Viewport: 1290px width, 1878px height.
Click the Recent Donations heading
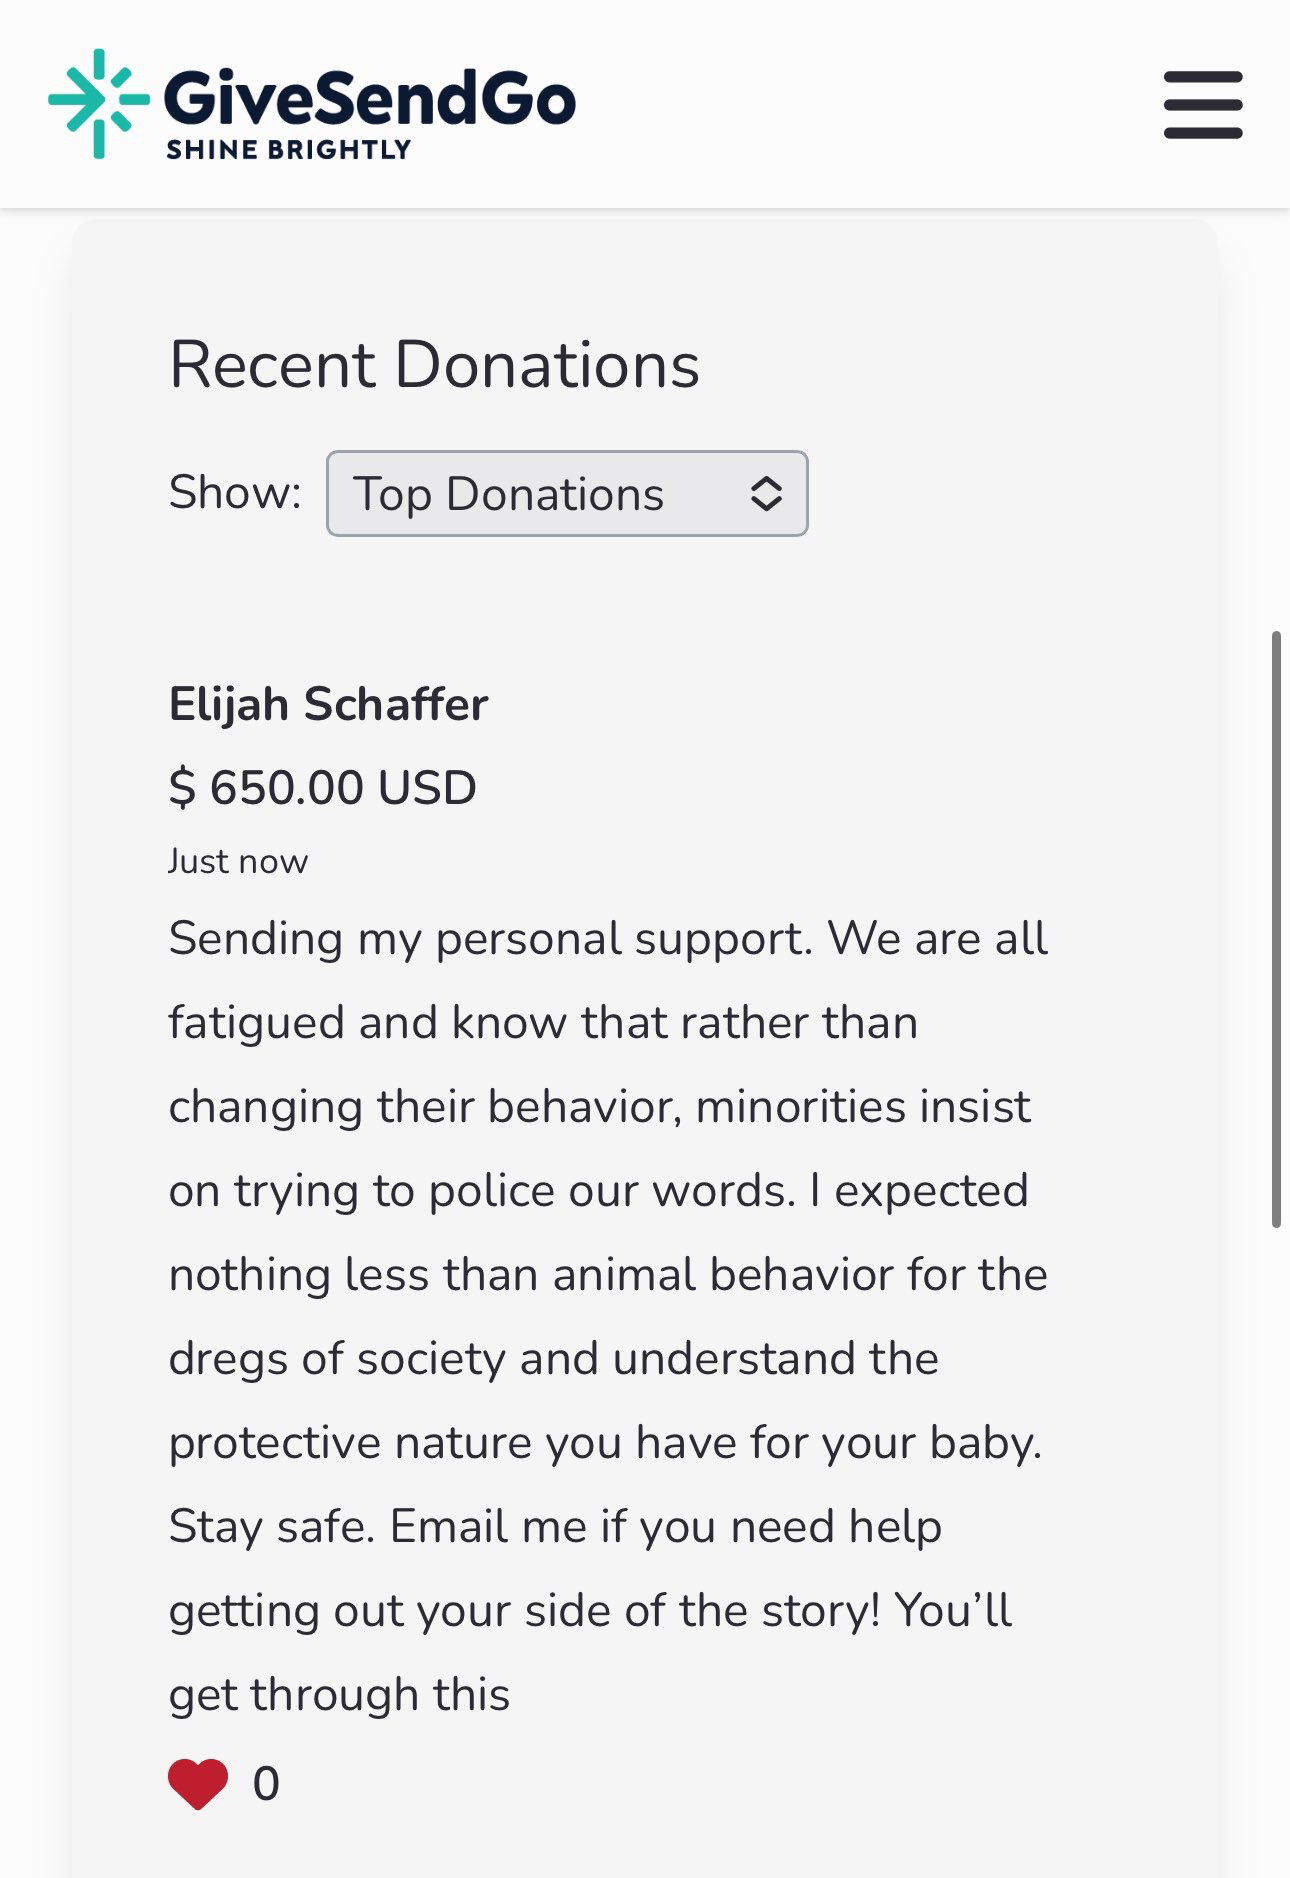tap(434, 364)
